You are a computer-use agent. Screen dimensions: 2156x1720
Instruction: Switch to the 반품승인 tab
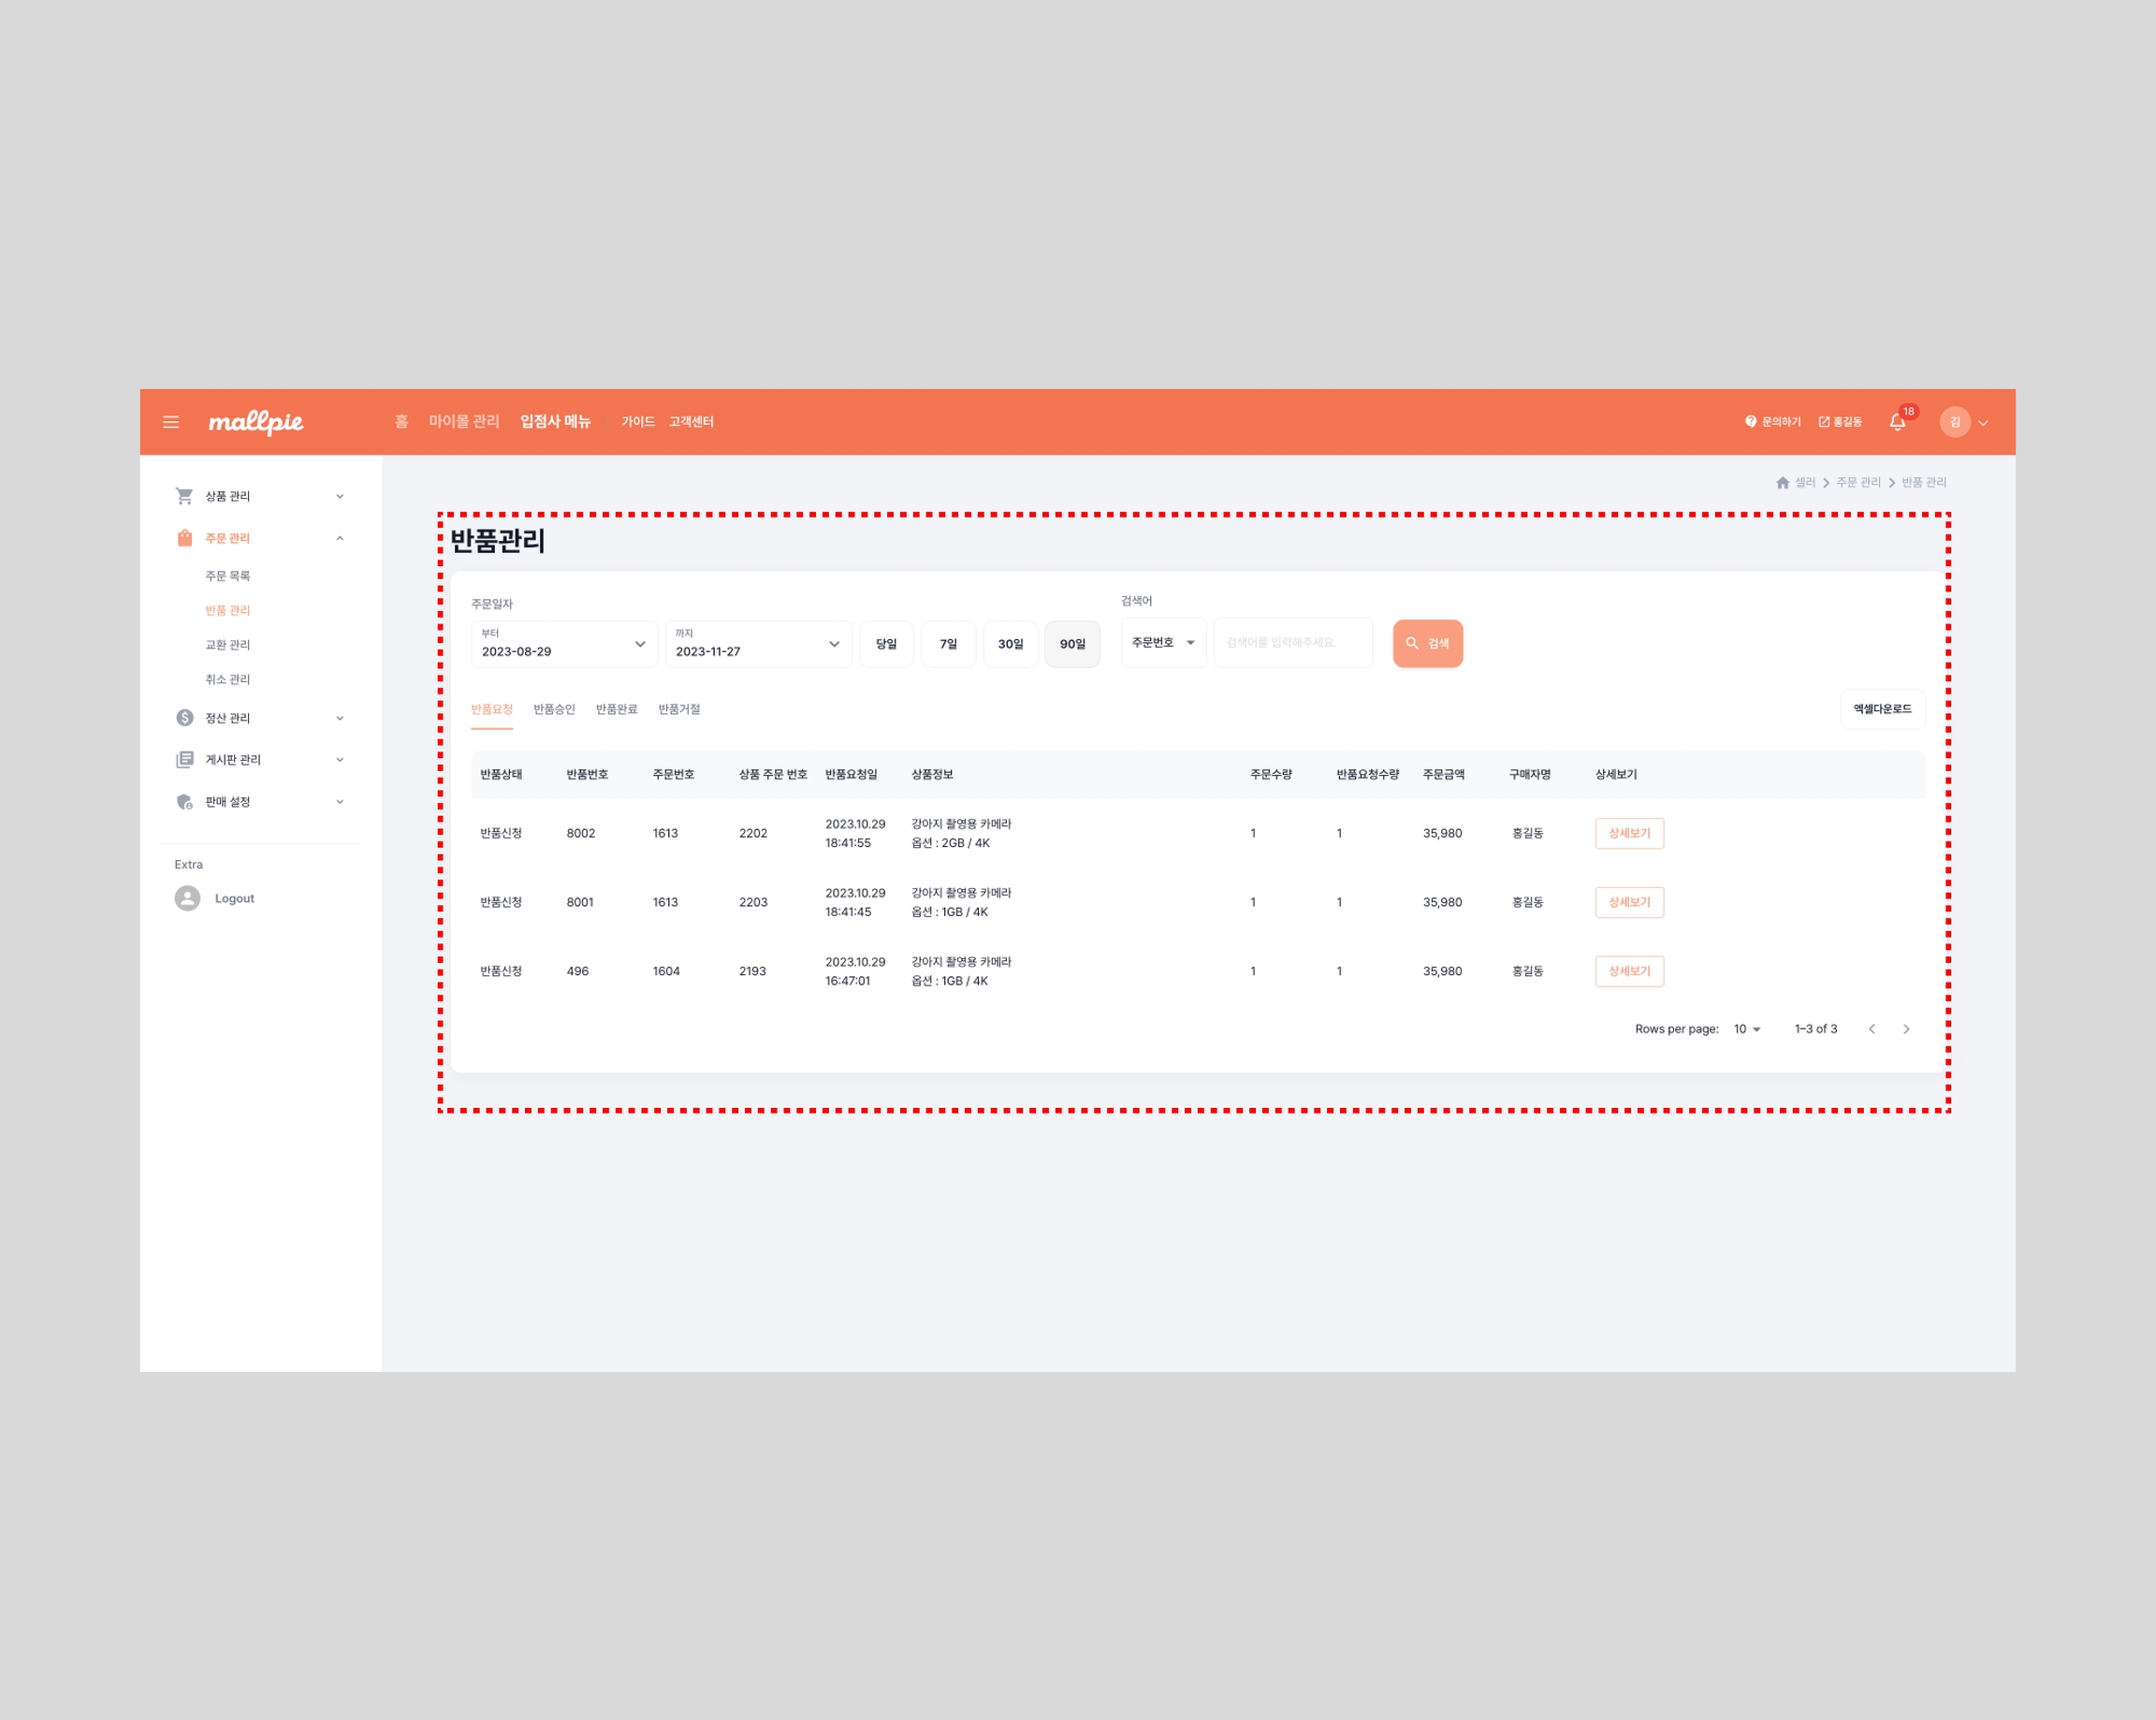[554, 709]
